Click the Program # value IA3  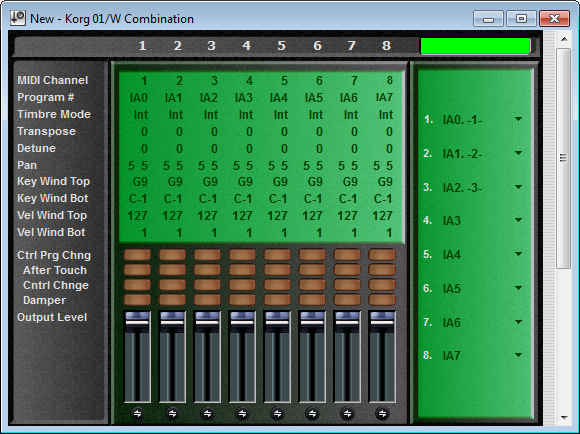pos(243,98)
